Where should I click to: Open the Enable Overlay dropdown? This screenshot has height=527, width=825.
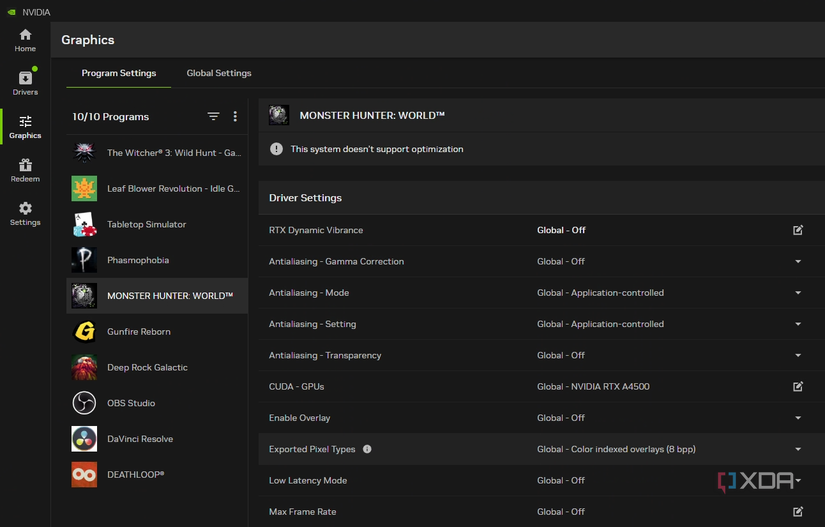coord(797,418)
